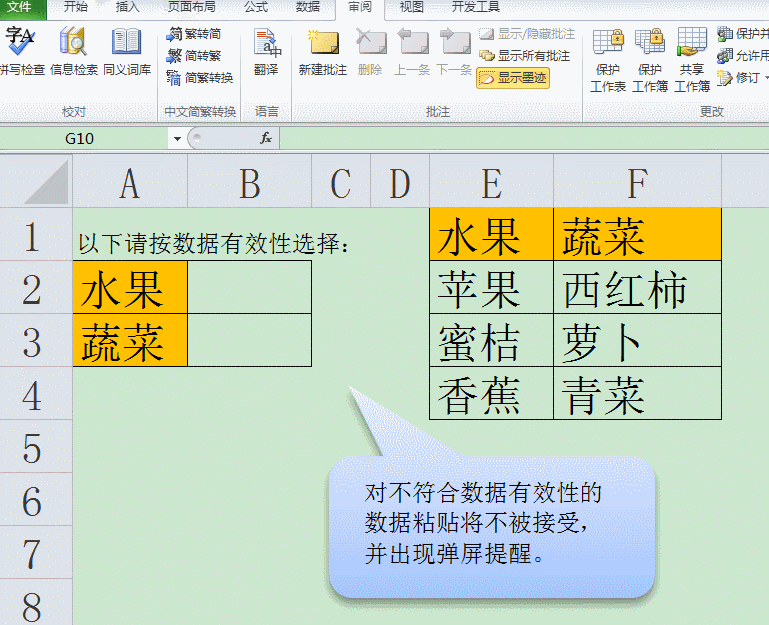Run the 拼写检查 spelling check
This screenshot has width=769, height=625.
pyautogui.click(x=22, y=51)
